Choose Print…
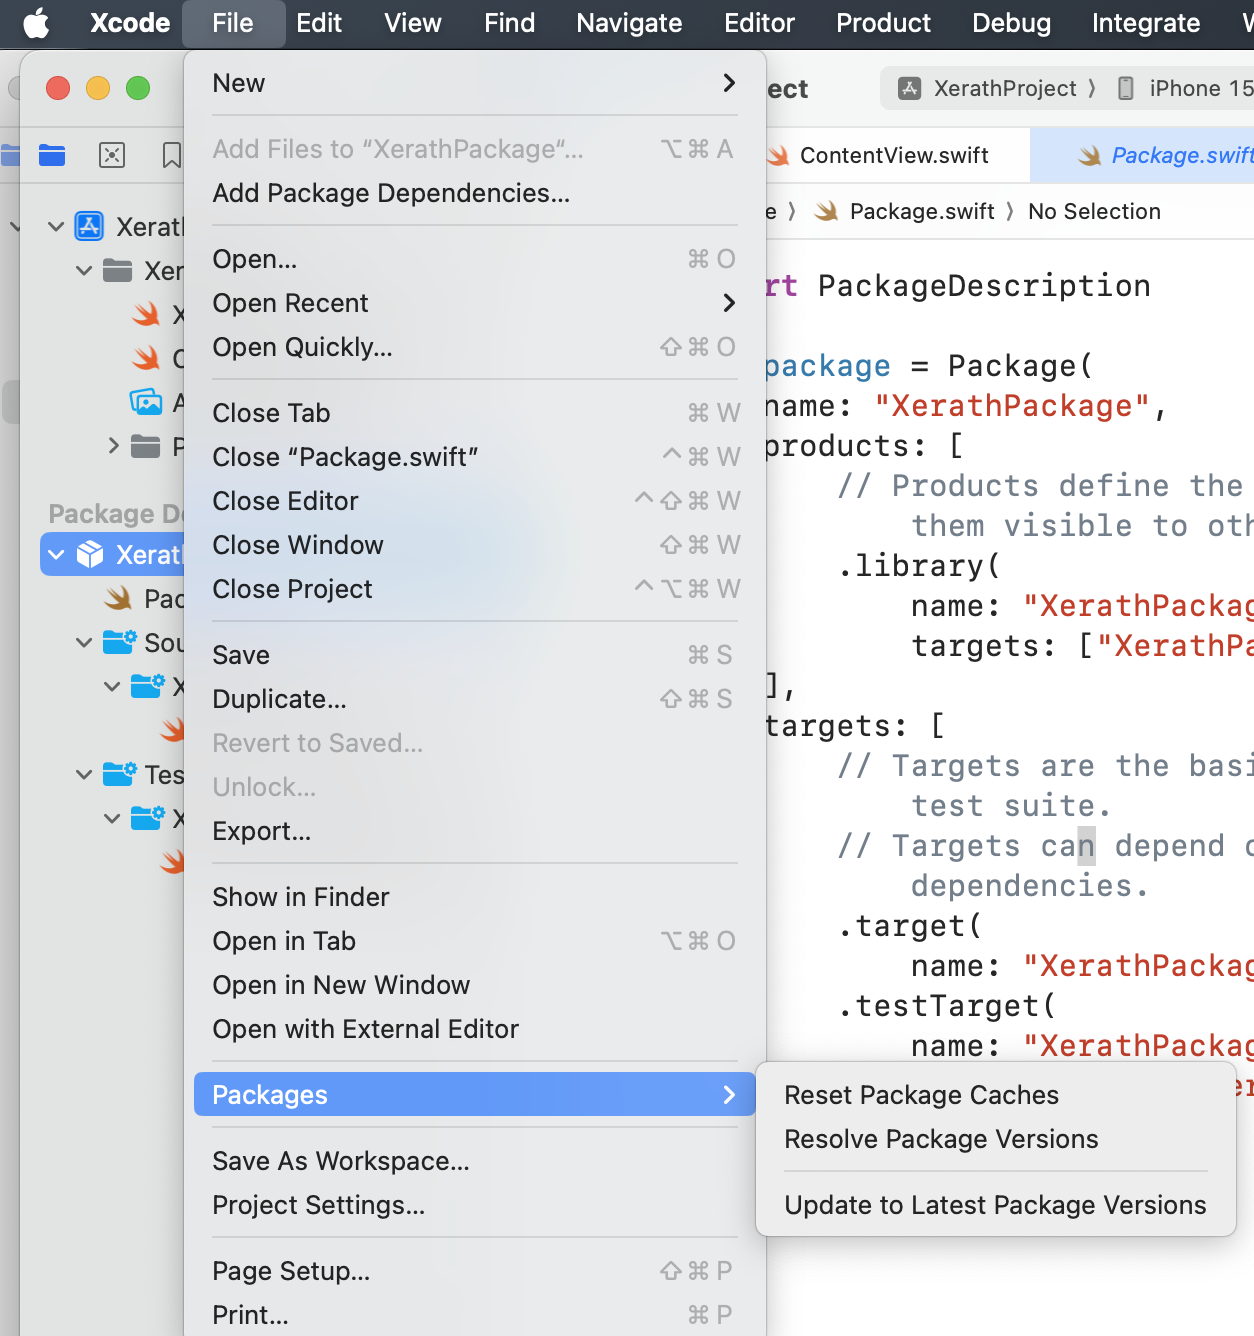This screenshot has width=1254, height=1336. [475, 1315]
